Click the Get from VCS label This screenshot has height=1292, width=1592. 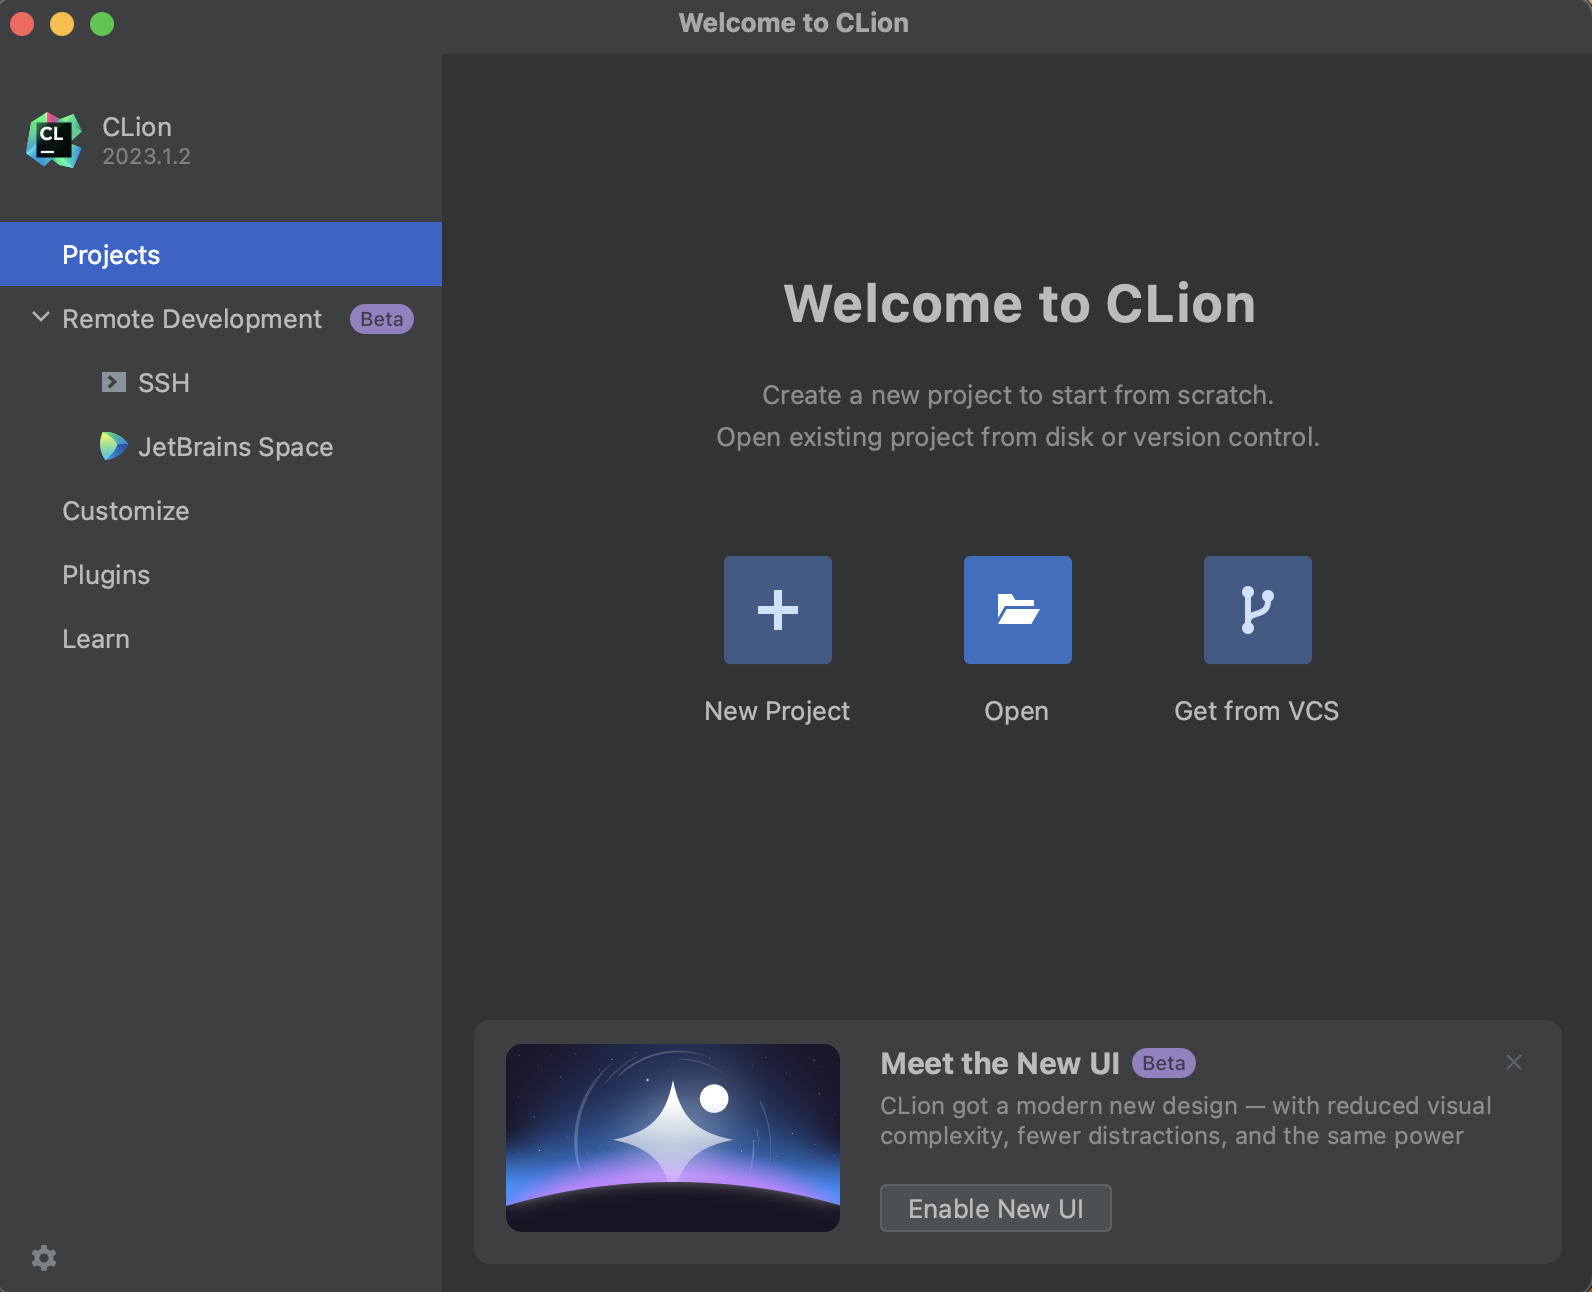coord(1257,711)
